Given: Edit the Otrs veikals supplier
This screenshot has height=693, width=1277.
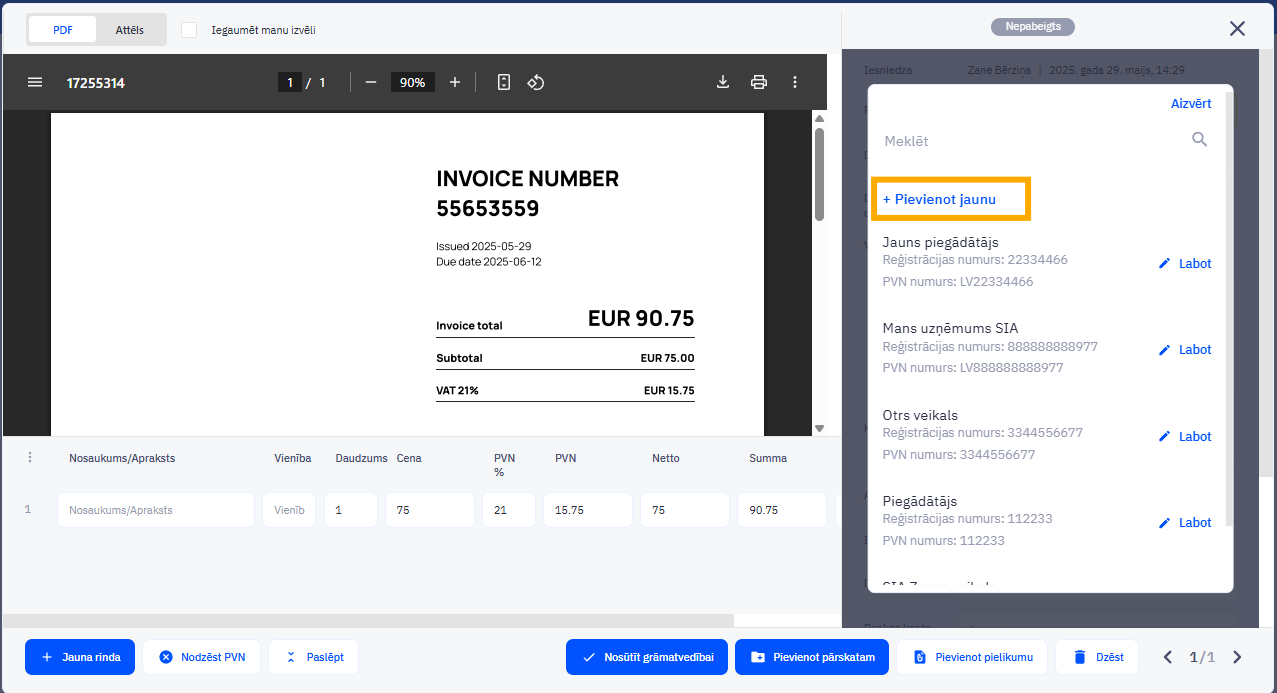Looking at the screenshot, I should point(1185,437).
